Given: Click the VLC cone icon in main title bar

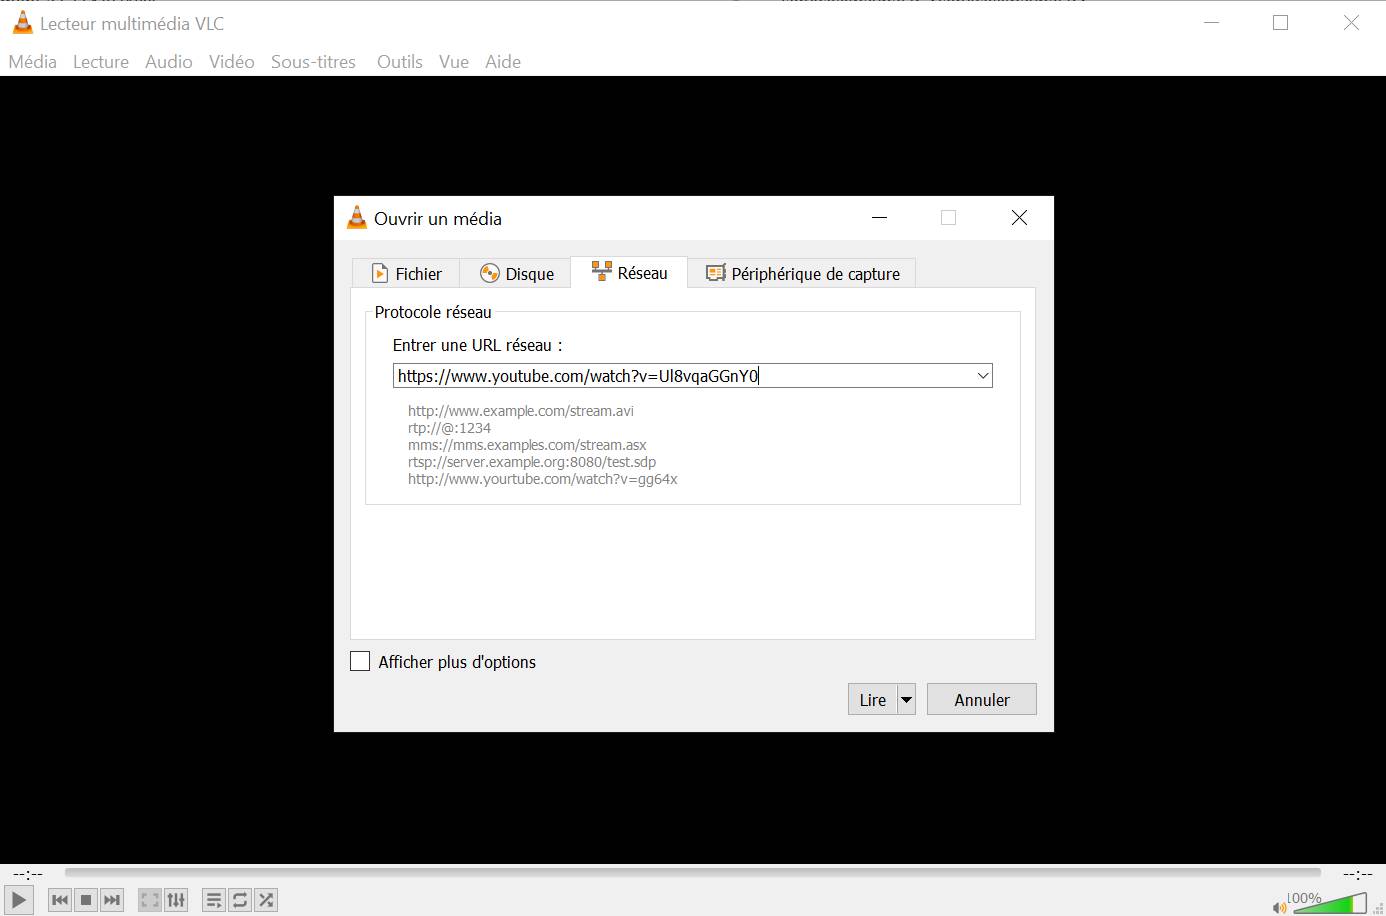Looking at the screenshot, I should pos(22,23).
